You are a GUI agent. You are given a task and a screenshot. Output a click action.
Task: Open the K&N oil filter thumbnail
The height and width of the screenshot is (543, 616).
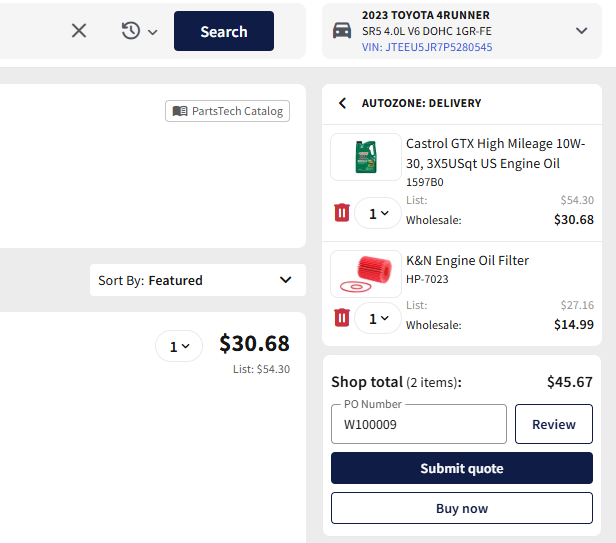click(x=366, y=274)
